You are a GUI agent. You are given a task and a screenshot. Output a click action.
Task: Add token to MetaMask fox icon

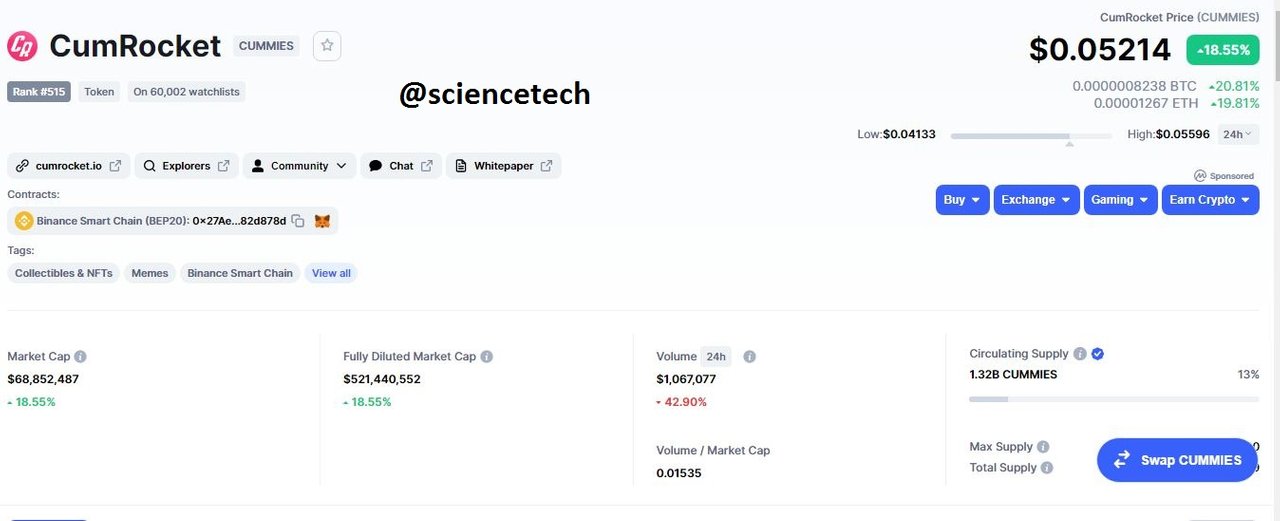(x=322, y=221)
